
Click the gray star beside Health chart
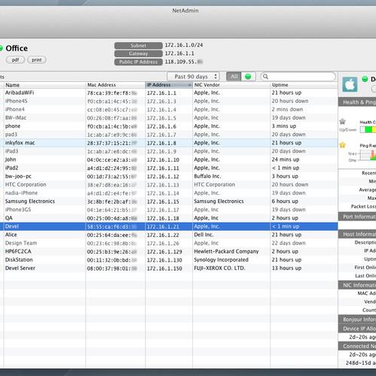coord(342,121)
